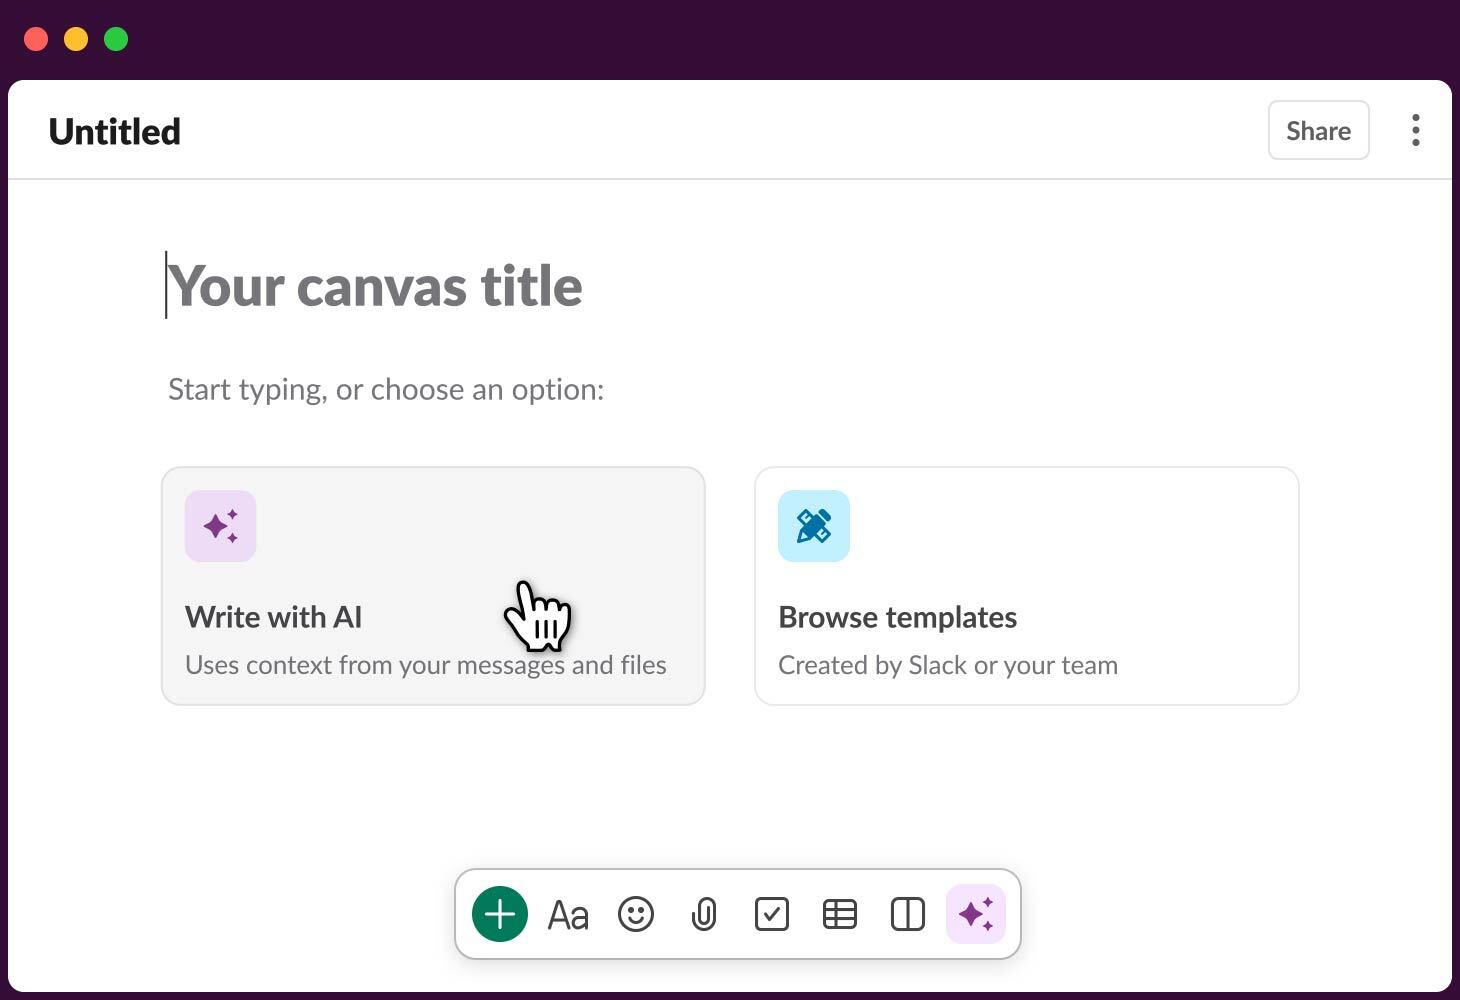Image resolution: width=1460 pixels, height=1000 pixels.
Task: Open the three-dot overflow menu
Action: pos(1415,130)
